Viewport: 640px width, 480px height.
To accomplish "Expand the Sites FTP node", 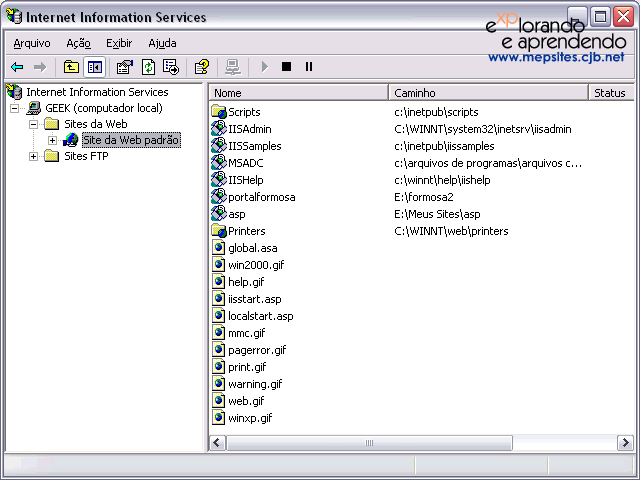I will (x=33, y=156).
